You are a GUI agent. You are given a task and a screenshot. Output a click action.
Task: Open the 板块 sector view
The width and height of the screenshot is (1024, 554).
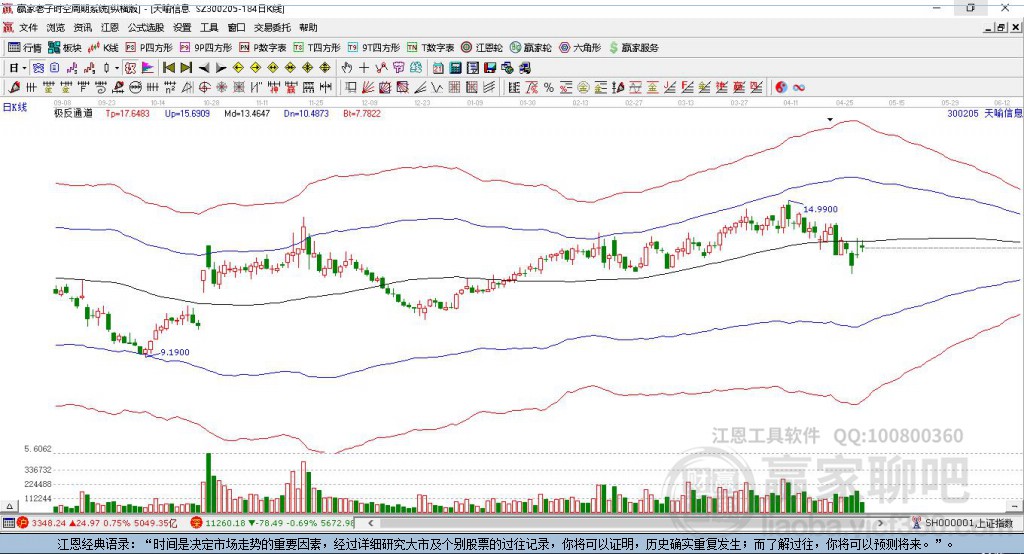coord(65,48)
